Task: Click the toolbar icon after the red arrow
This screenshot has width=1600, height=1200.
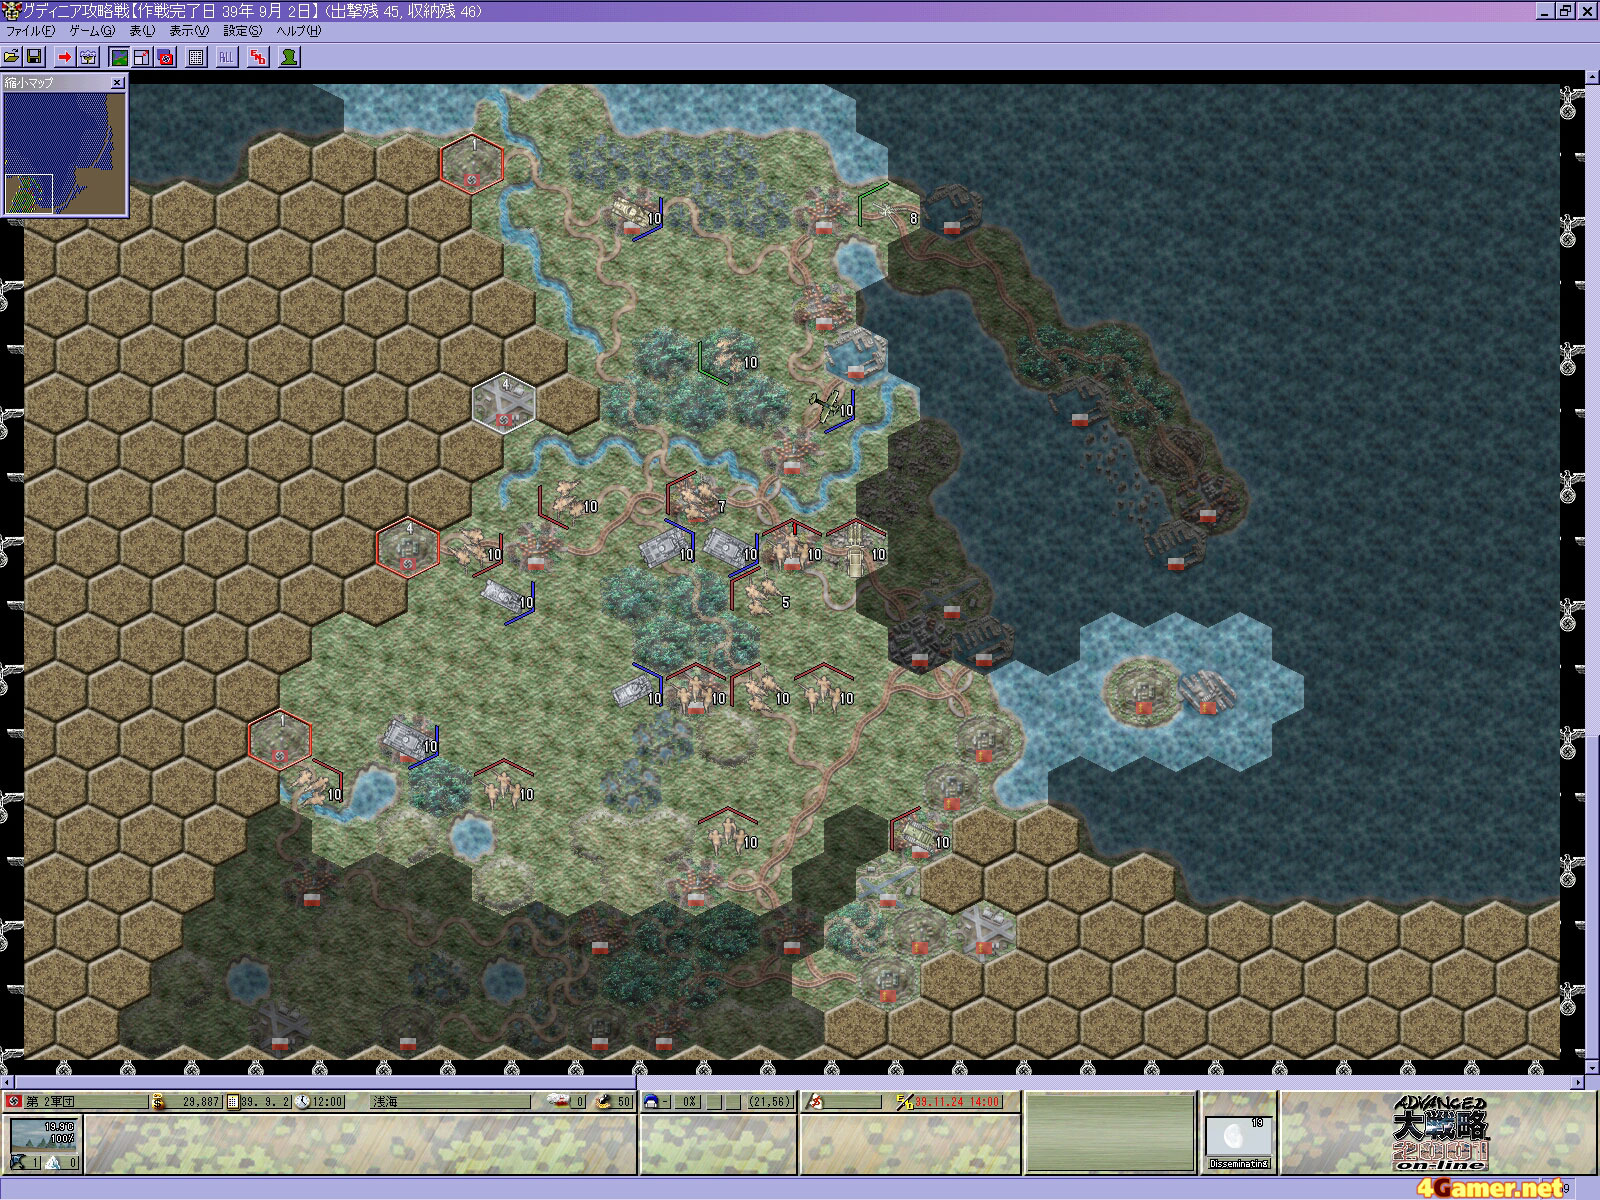Action: point(88,57)
